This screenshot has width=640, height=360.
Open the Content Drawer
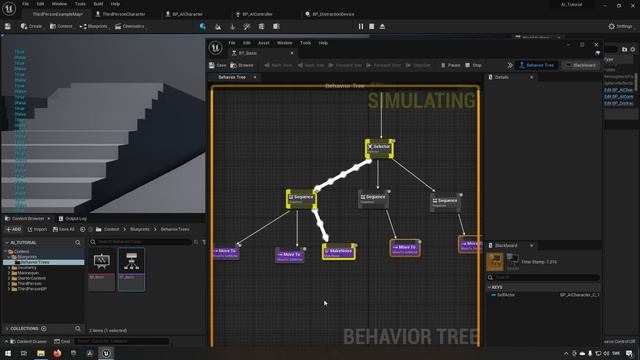tap(28, 342)
